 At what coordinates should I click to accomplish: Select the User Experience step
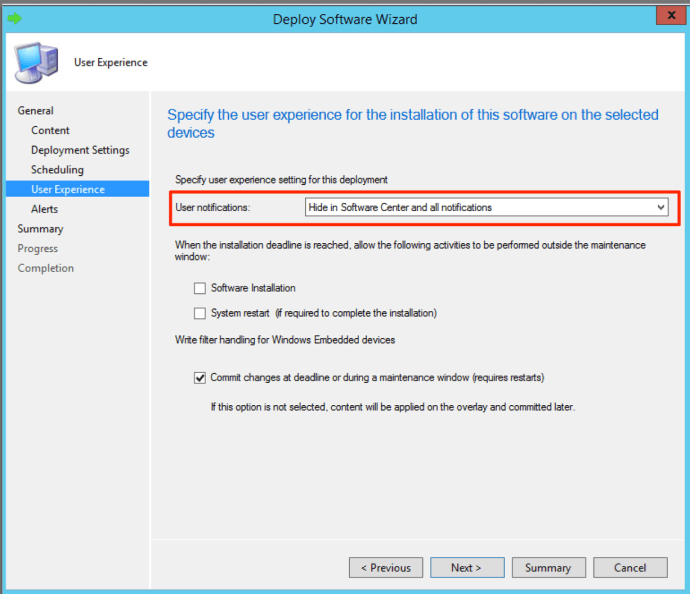coord(77,189)
